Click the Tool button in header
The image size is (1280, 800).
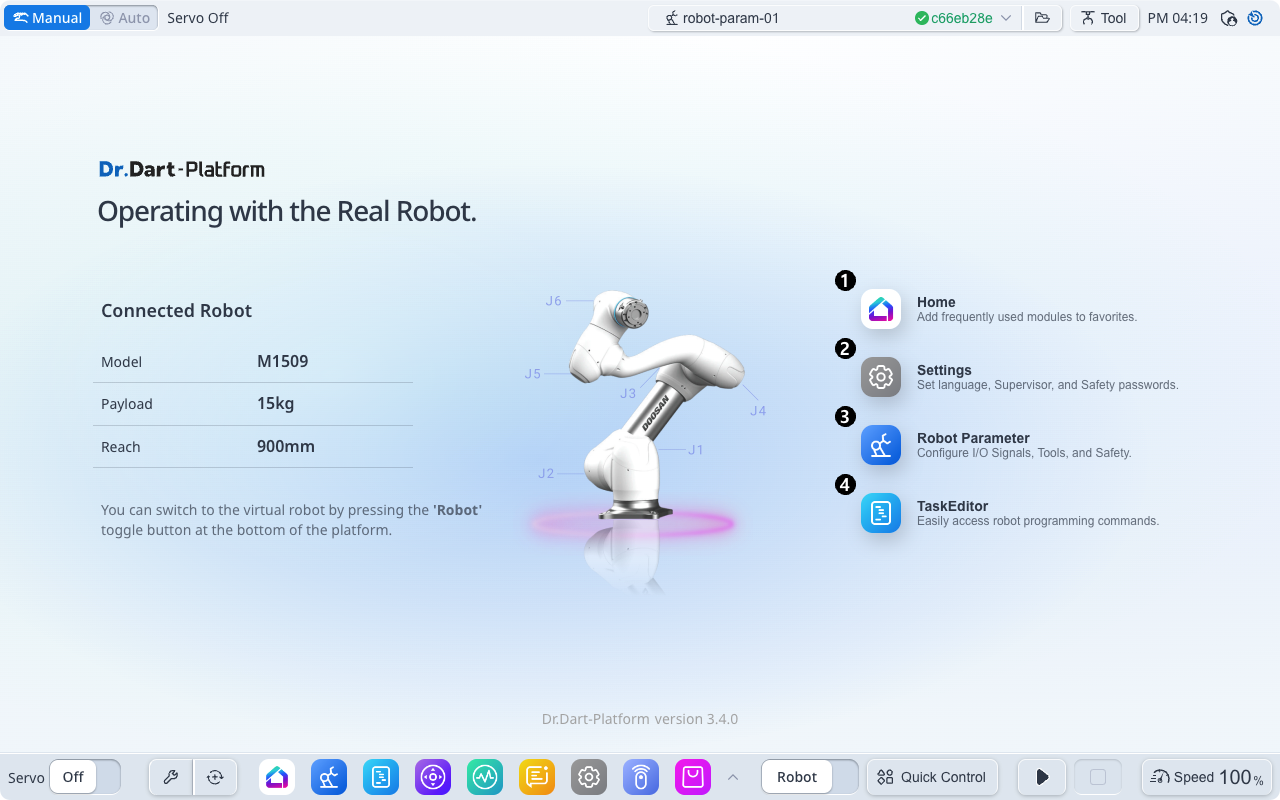pos(1104,18)
